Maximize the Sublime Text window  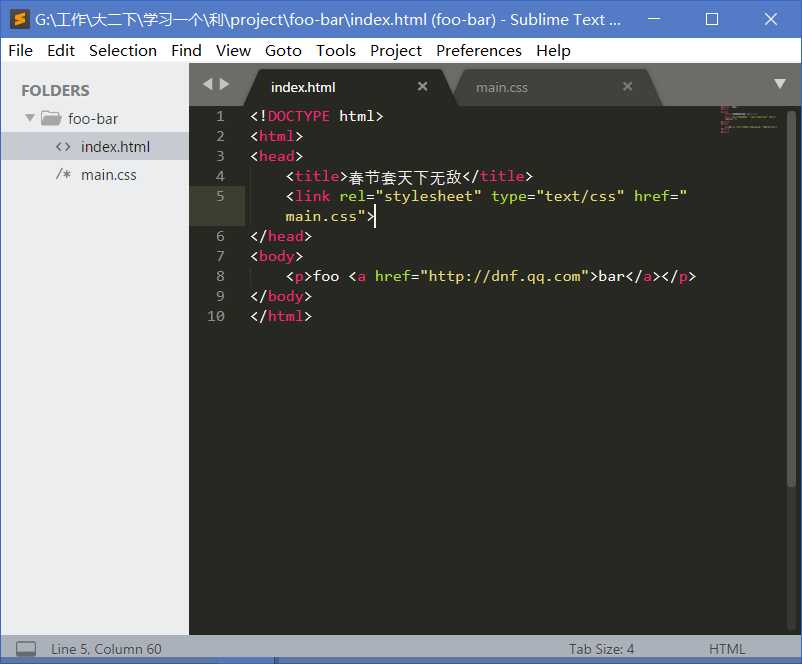(711, 19)
